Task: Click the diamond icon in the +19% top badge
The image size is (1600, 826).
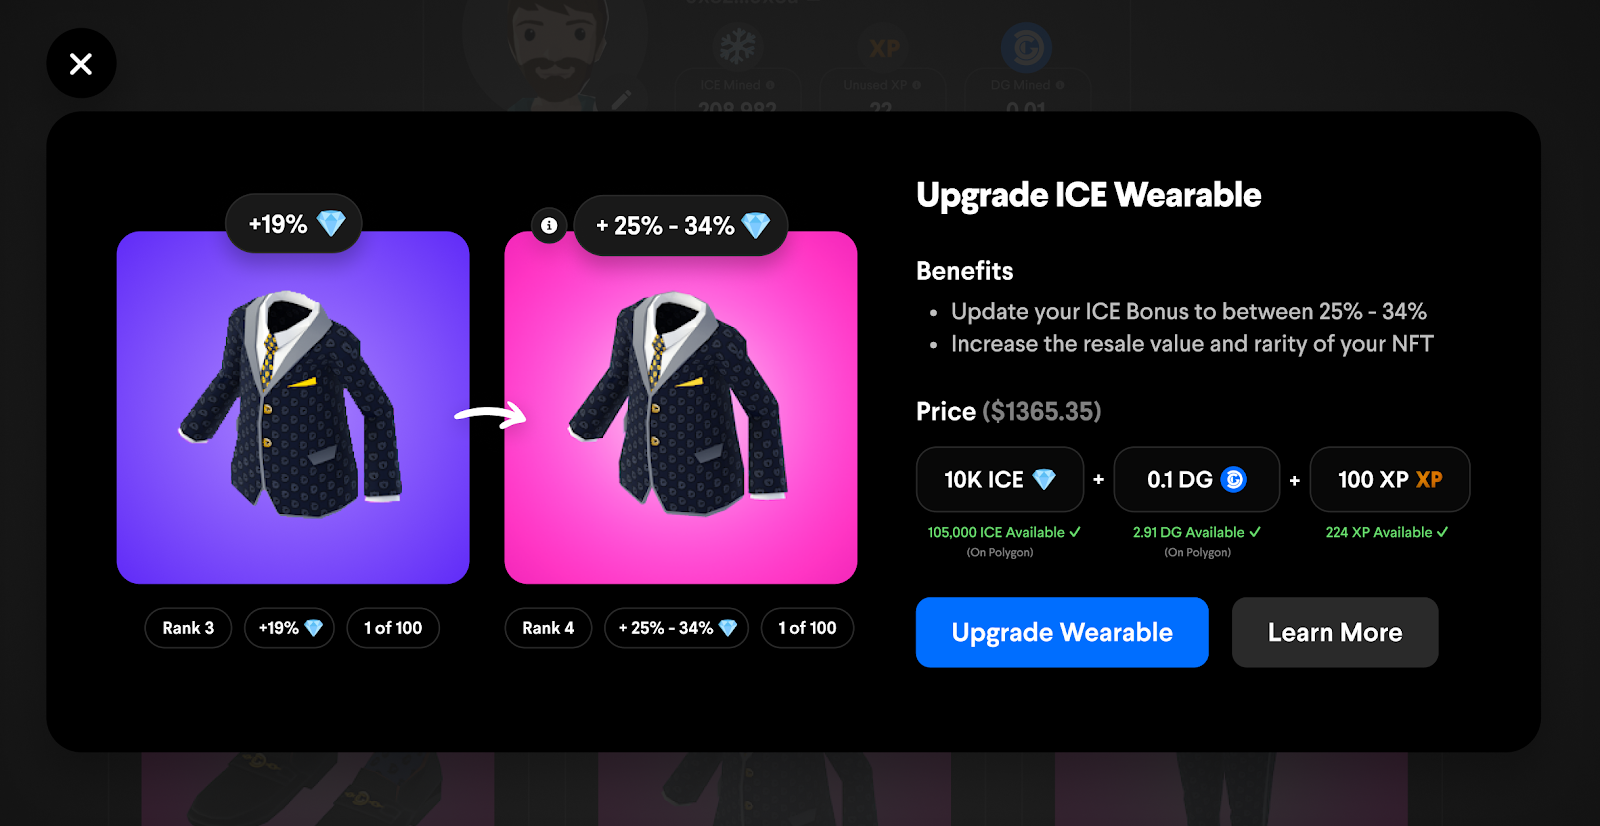Action: [331, 223]
